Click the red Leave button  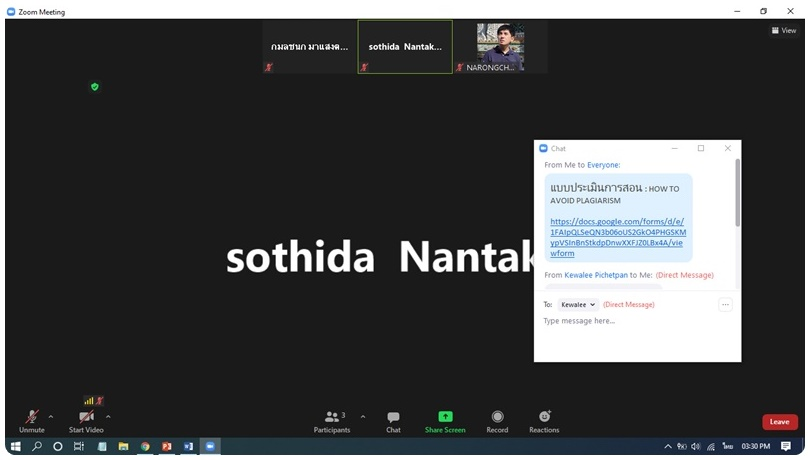[x=779, y=422]
